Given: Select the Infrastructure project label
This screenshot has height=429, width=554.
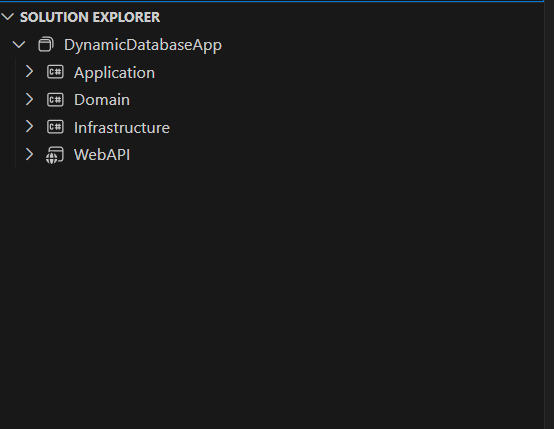Looking at the screenshot, I should click(122, 127).
